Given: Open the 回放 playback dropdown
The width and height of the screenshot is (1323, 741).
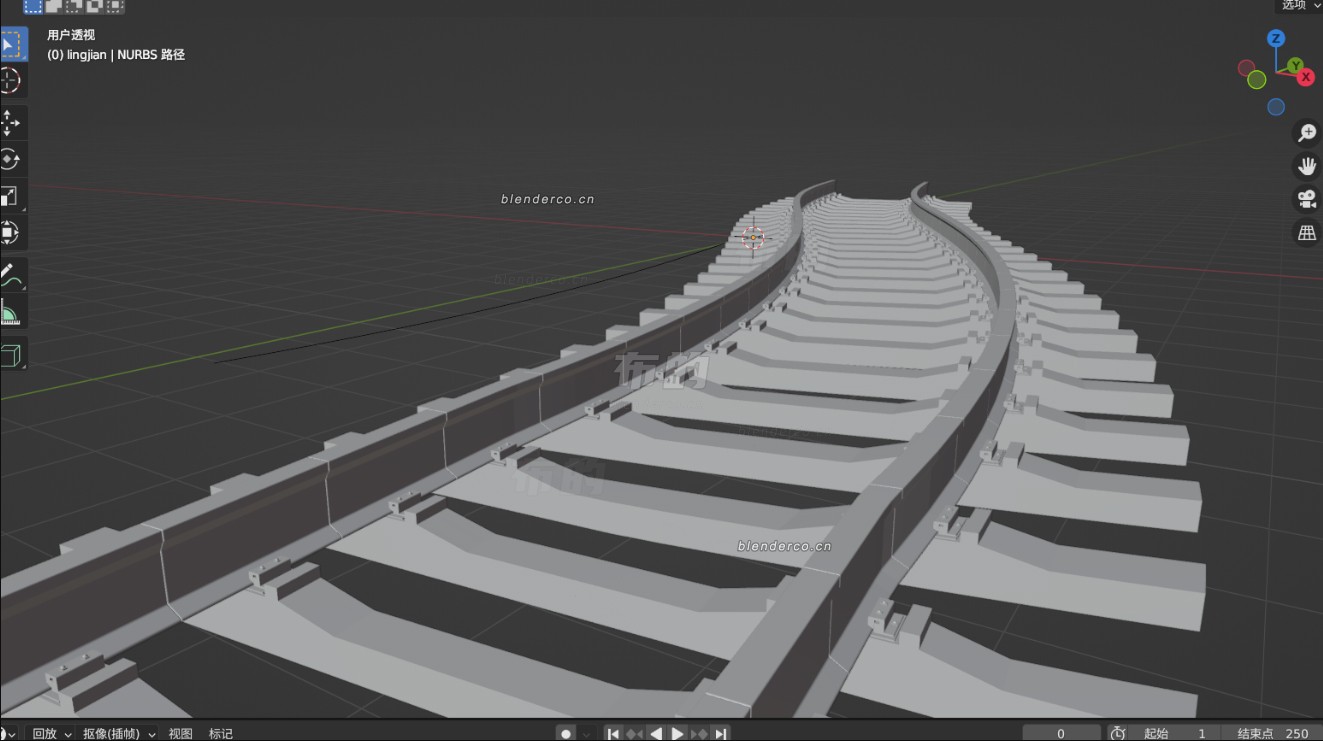Looking at the screenshot, I should point(51,733).
